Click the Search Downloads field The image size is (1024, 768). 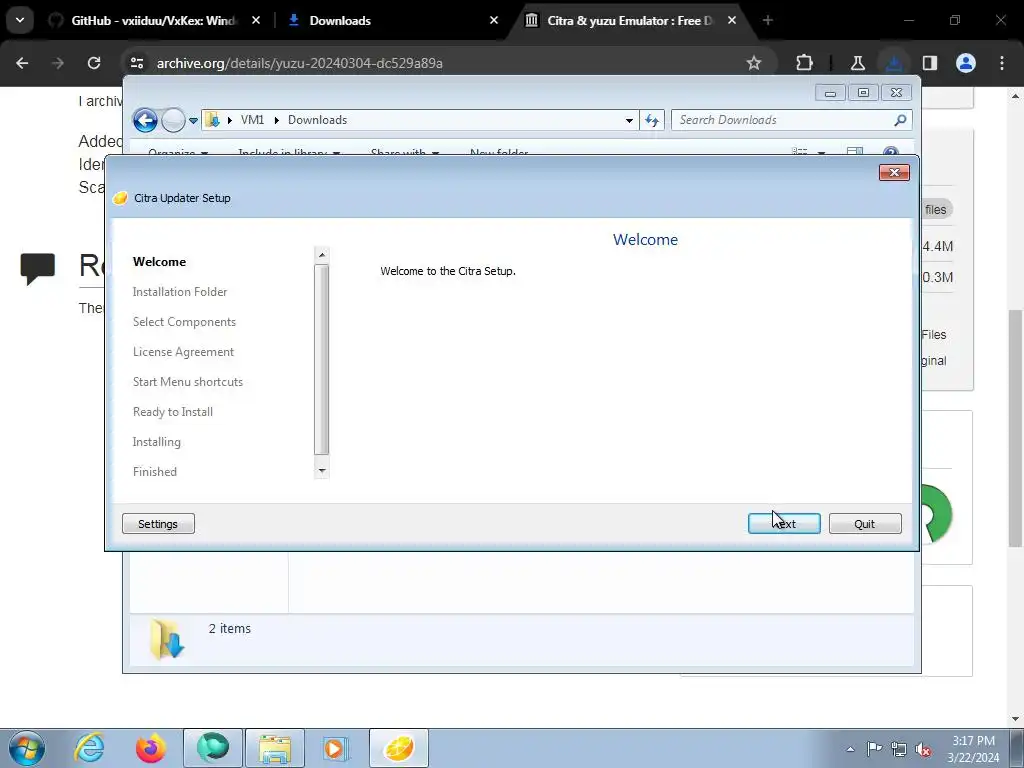click(x=784, y=120)
